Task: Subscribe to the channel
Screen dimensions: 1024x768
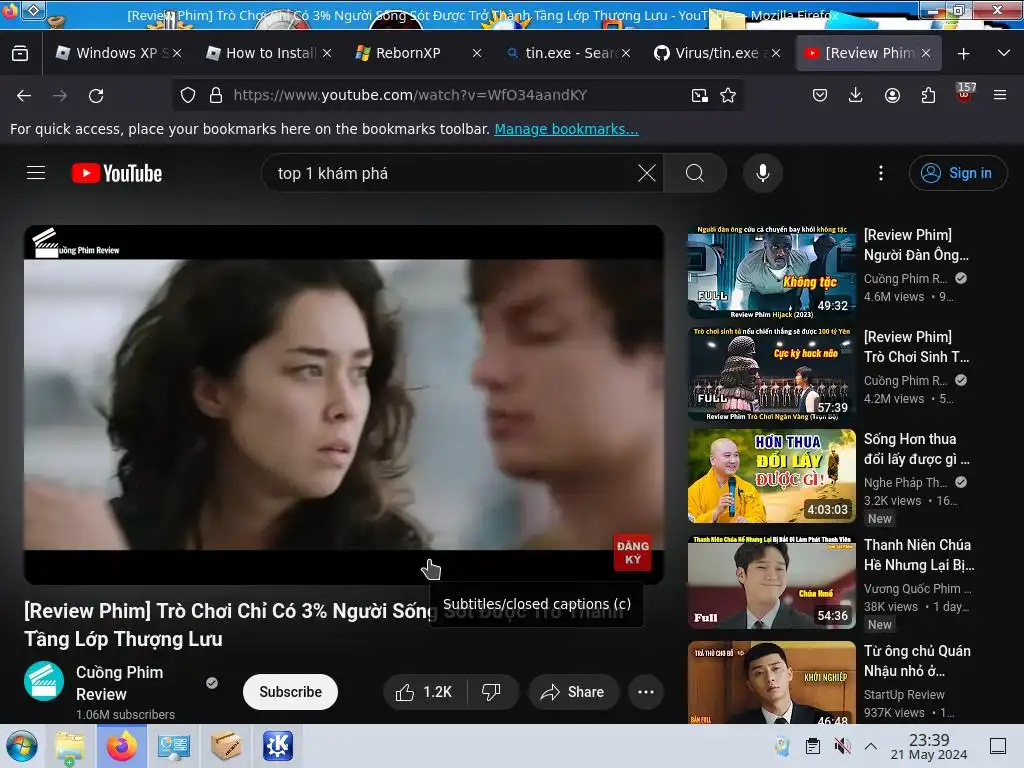Action: 290,692
